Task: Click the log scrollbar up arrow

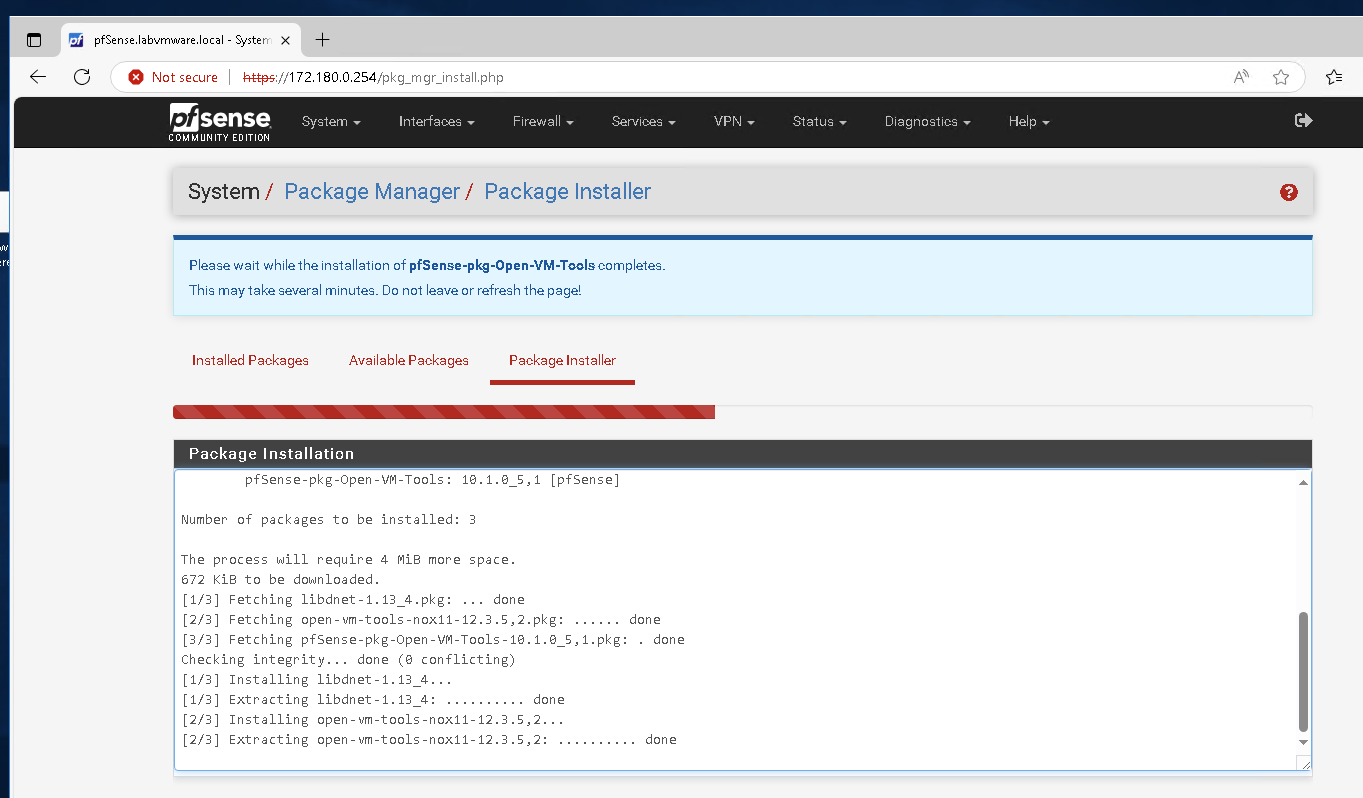Action: (x=1303, y=483)
